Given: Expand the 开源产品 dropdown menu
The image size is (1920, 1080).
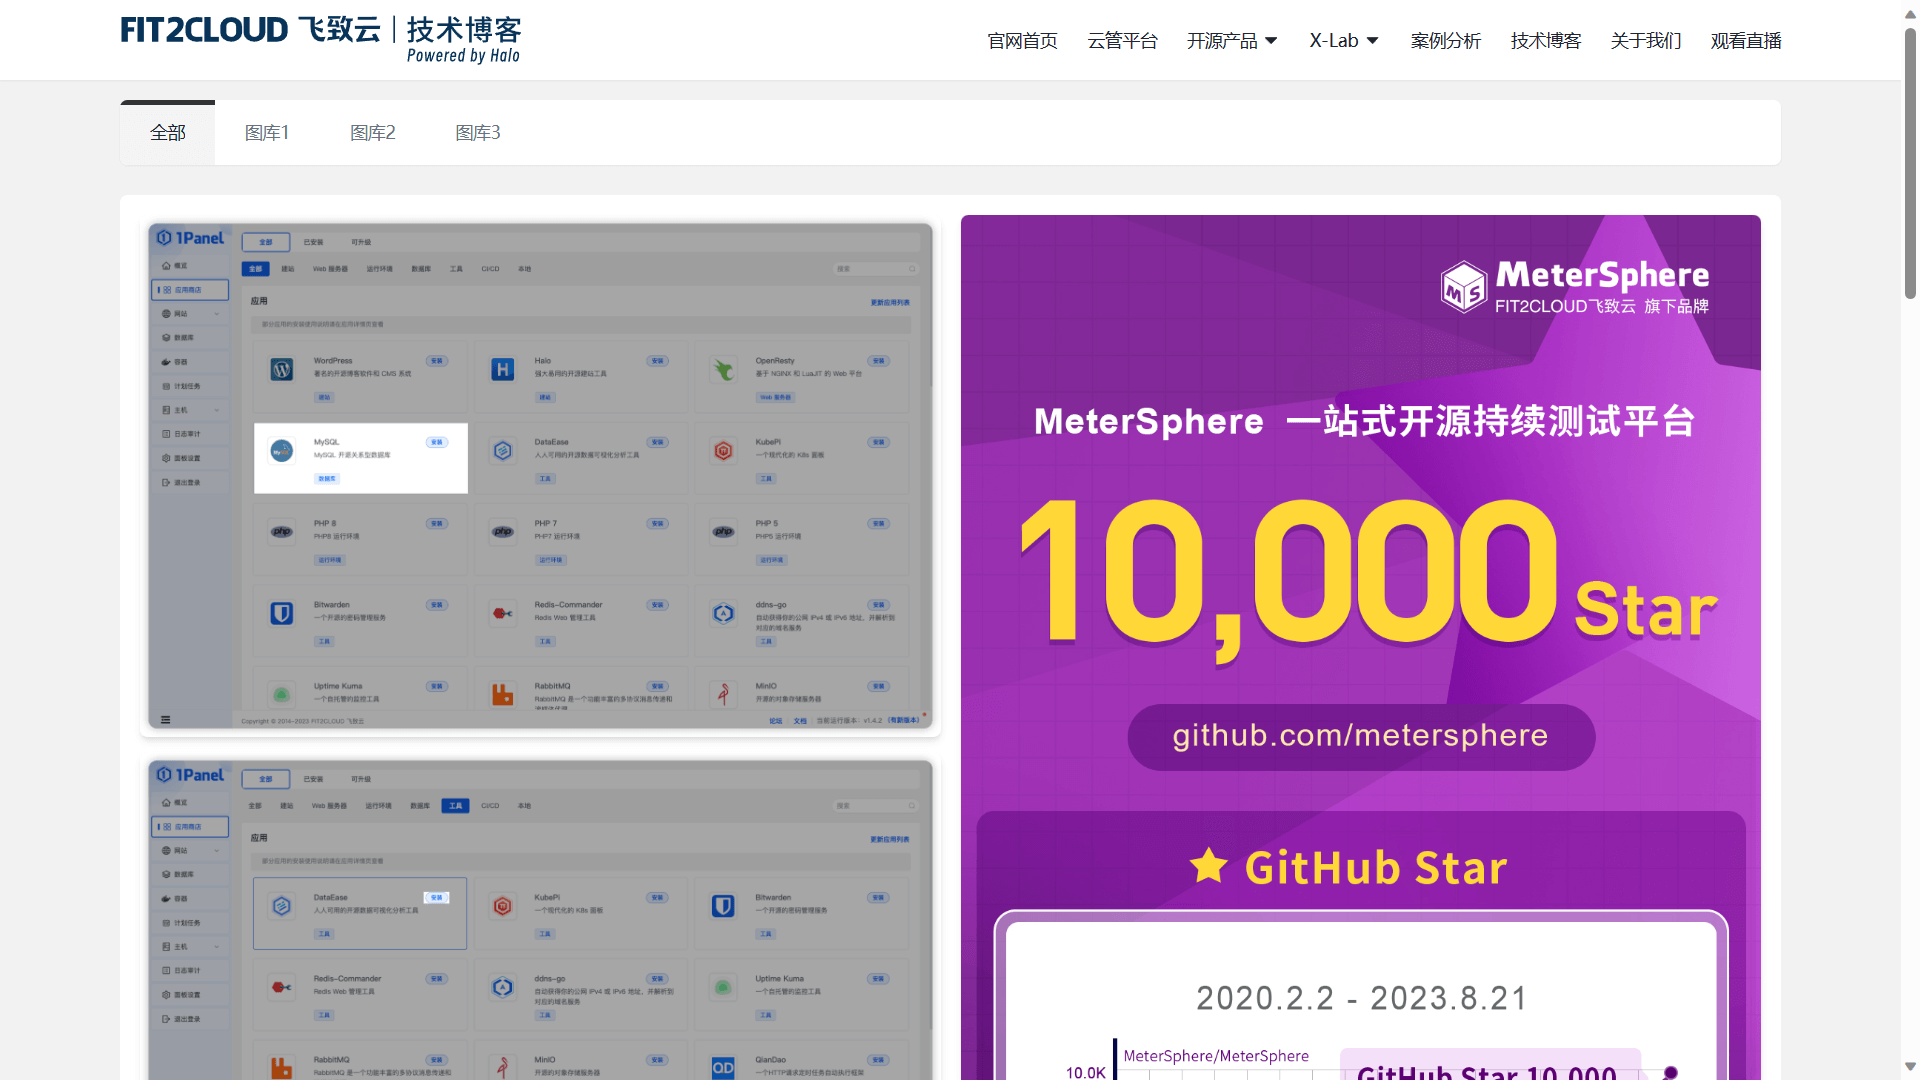Looking at the screenshot, I should click(x=1232, y=41).
